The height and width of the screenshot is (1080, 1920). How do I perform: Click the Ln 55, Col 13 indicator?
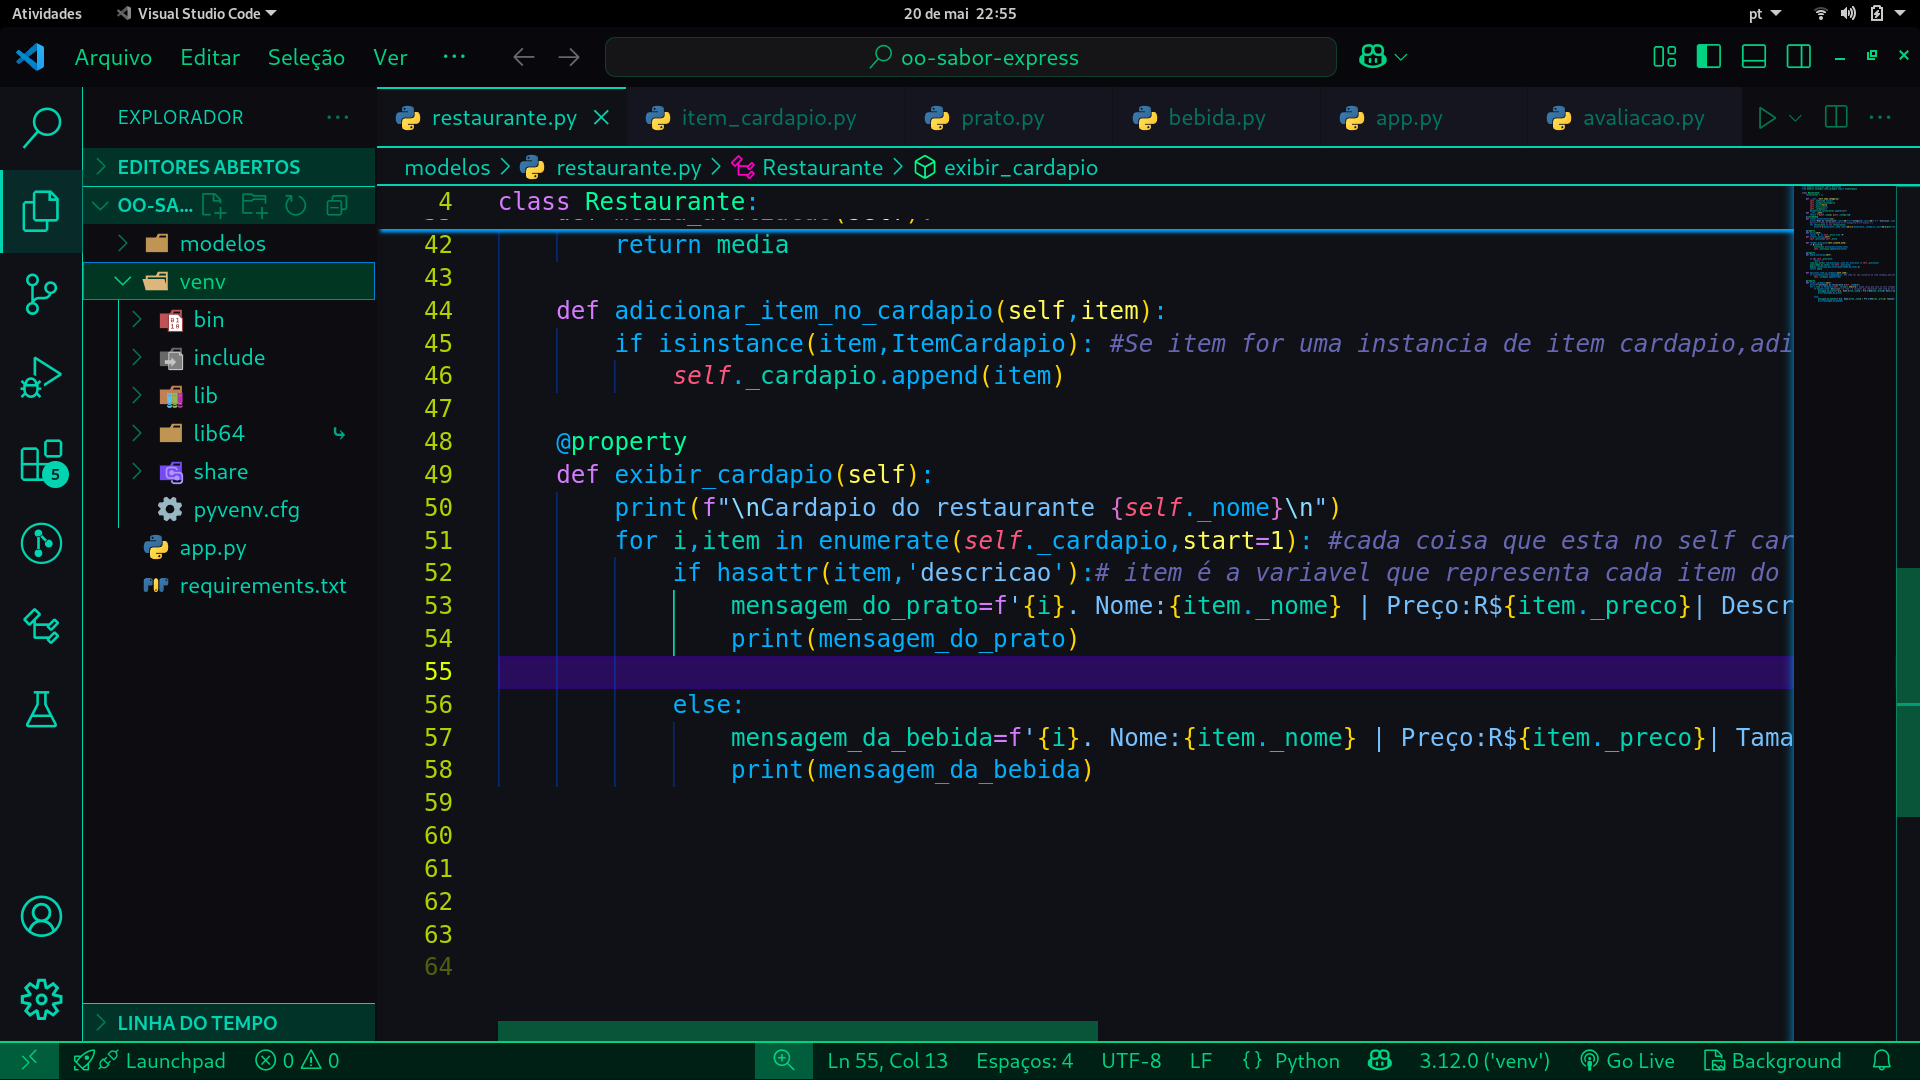click(x=887, y=1060)
